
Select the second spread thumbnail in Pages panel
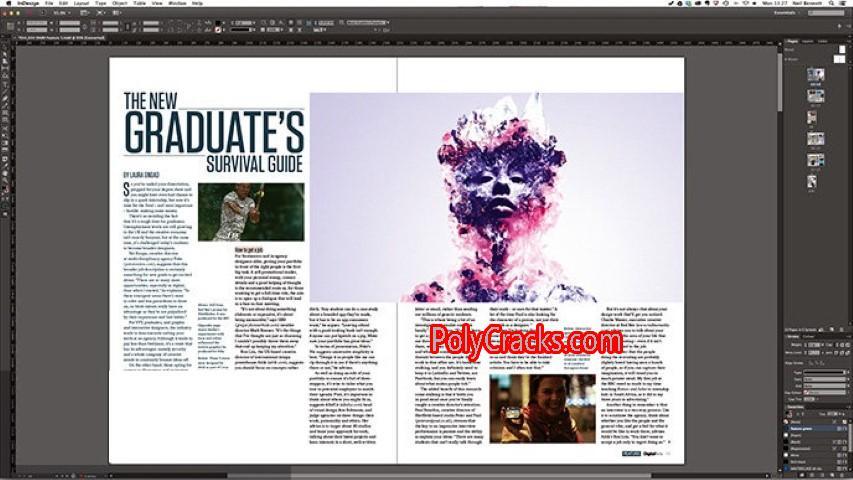pyautogui.click(x=815, y=96)
